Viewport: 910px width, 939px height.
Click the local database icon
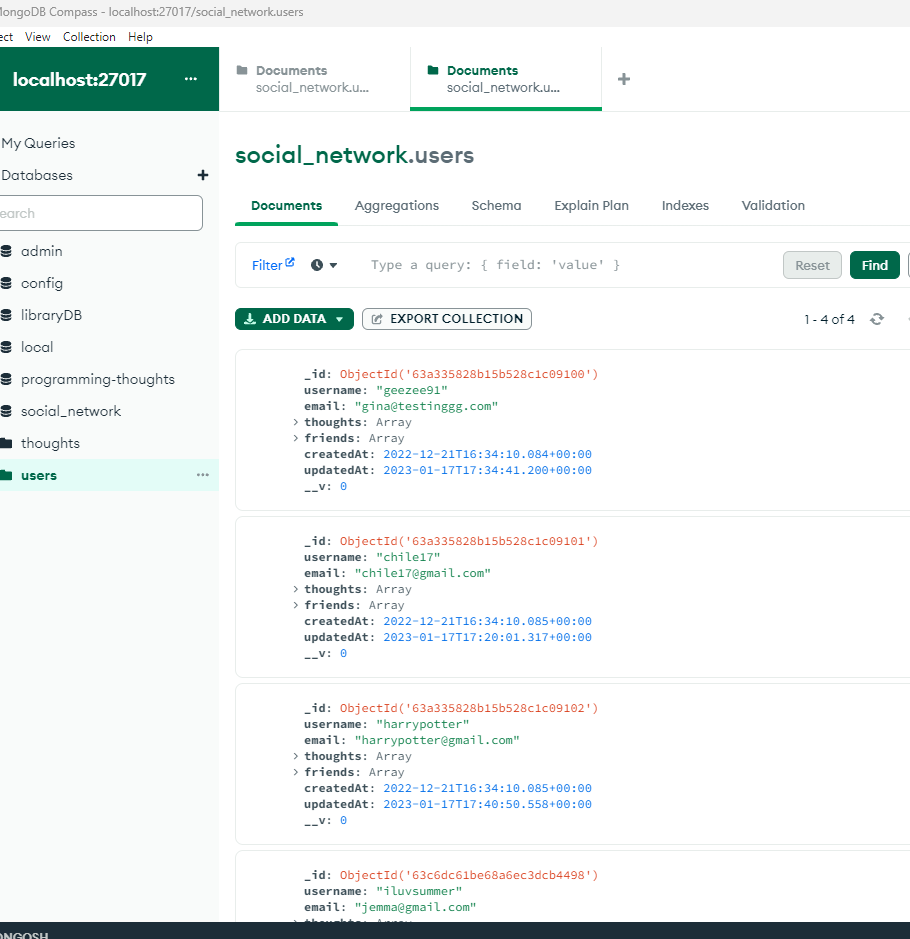[6, 347]
